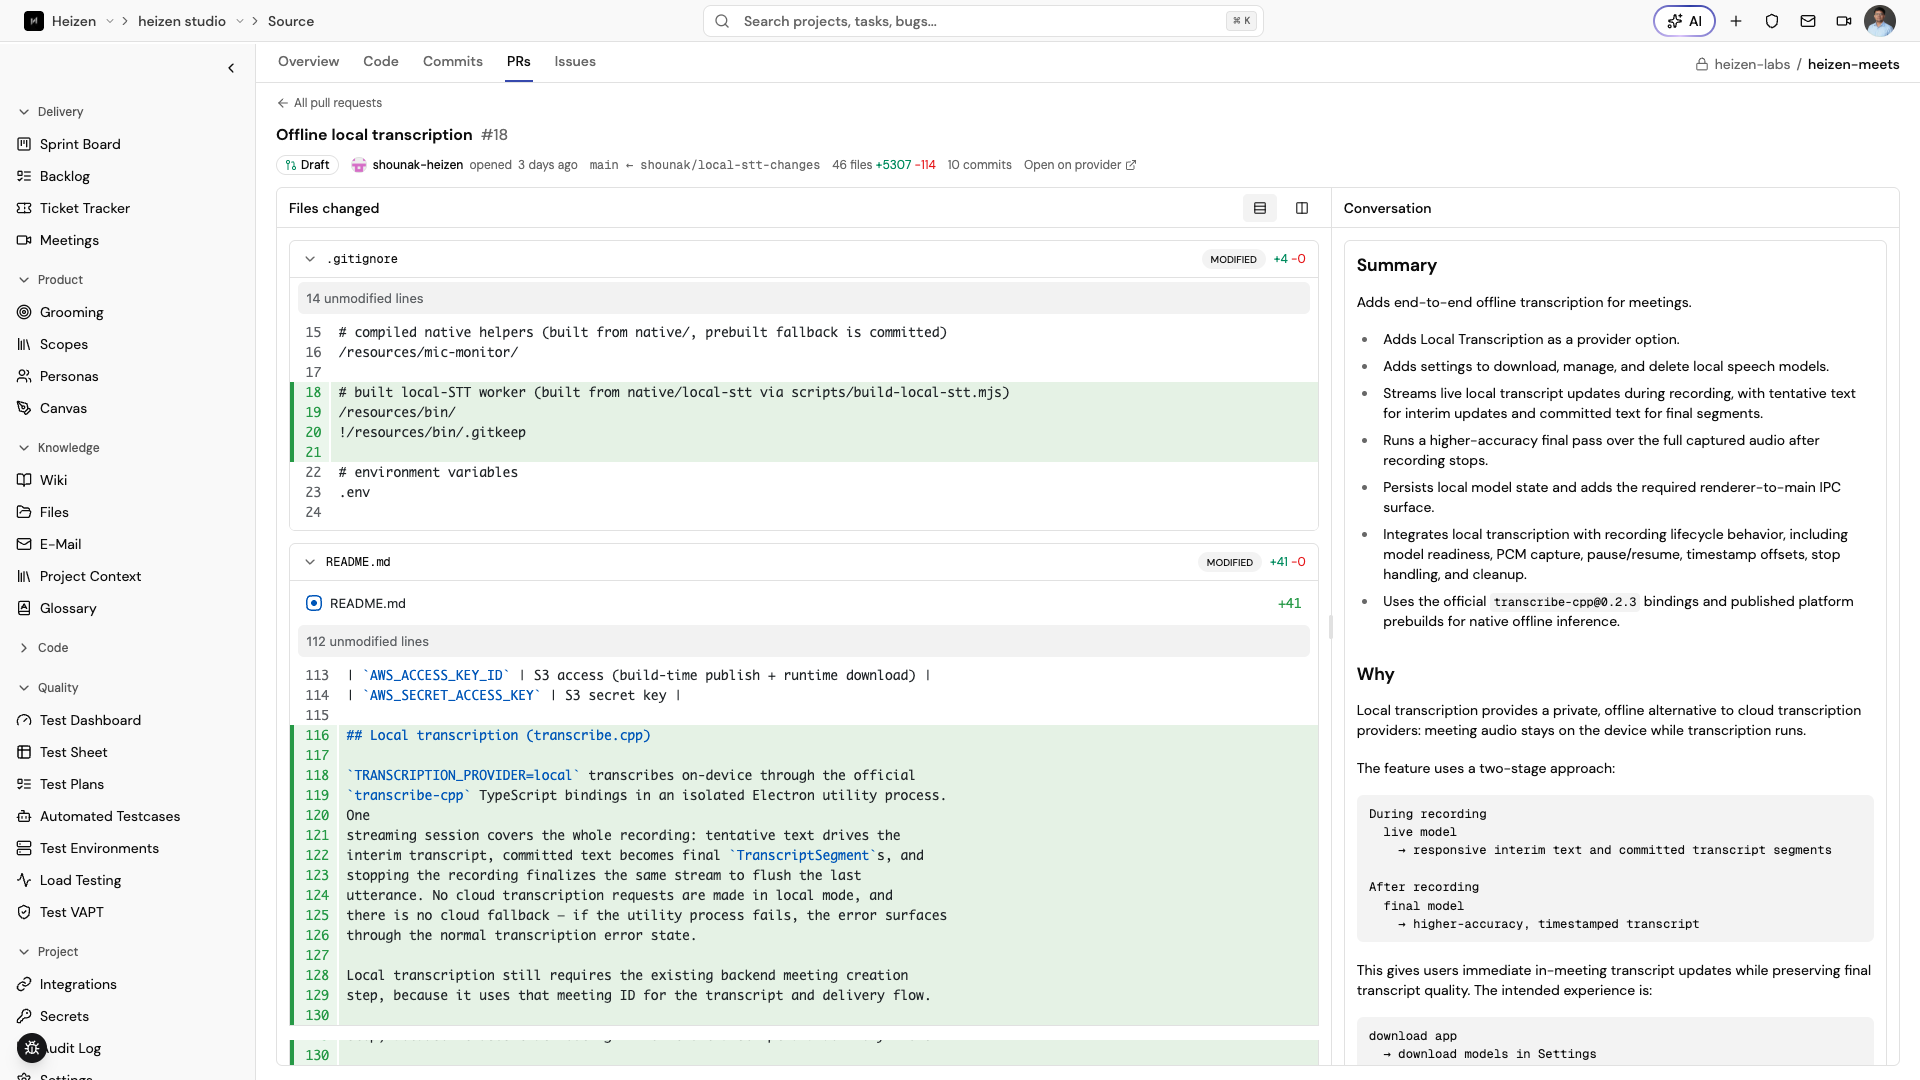Open on provider external link
Screen dimensions: 1920x1080
[1080, 165]
